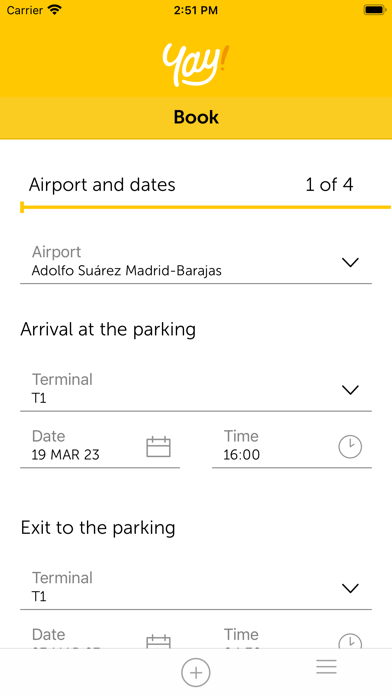Tap the Book title bar
The image size is (392, 696).
click(x=196, y=118)
